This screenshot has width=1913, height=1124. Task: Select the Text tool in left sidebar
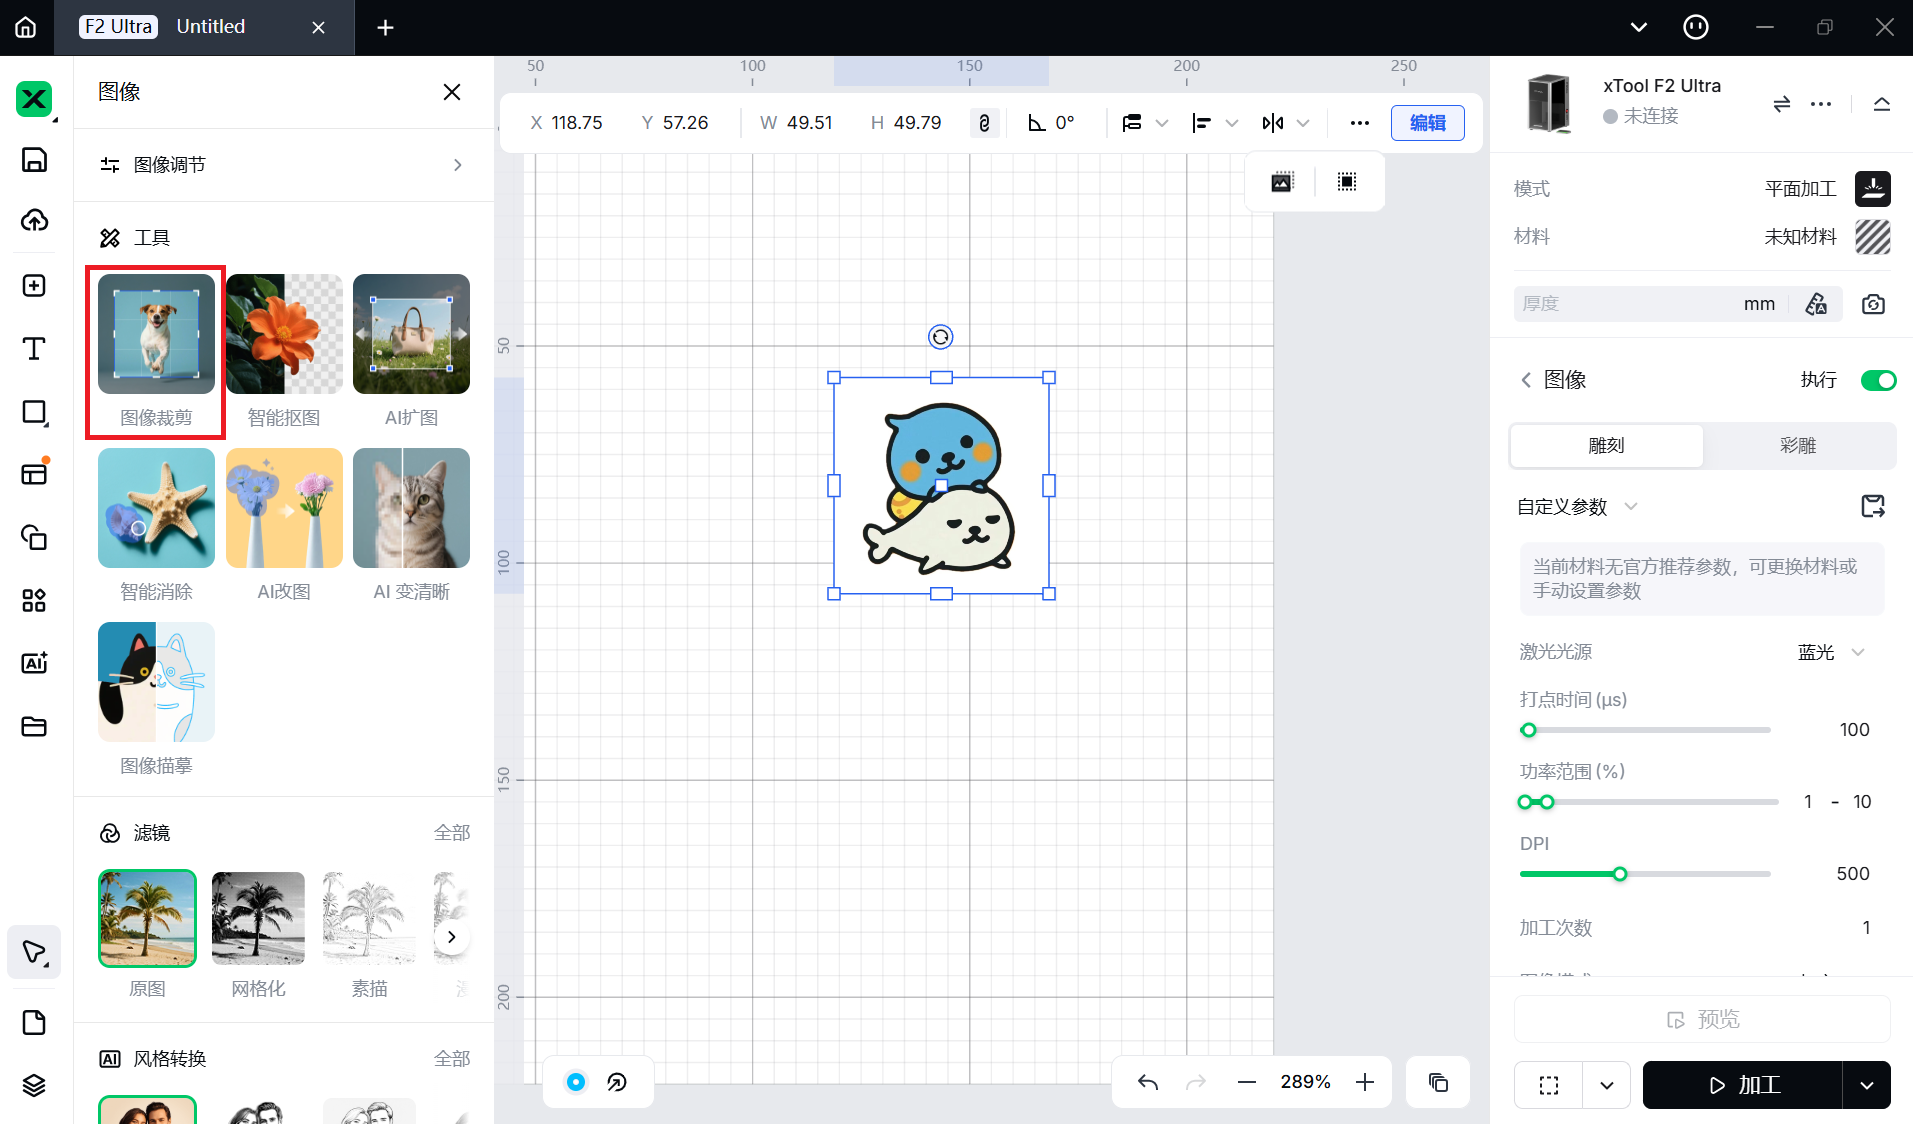[x=34, y=349]
